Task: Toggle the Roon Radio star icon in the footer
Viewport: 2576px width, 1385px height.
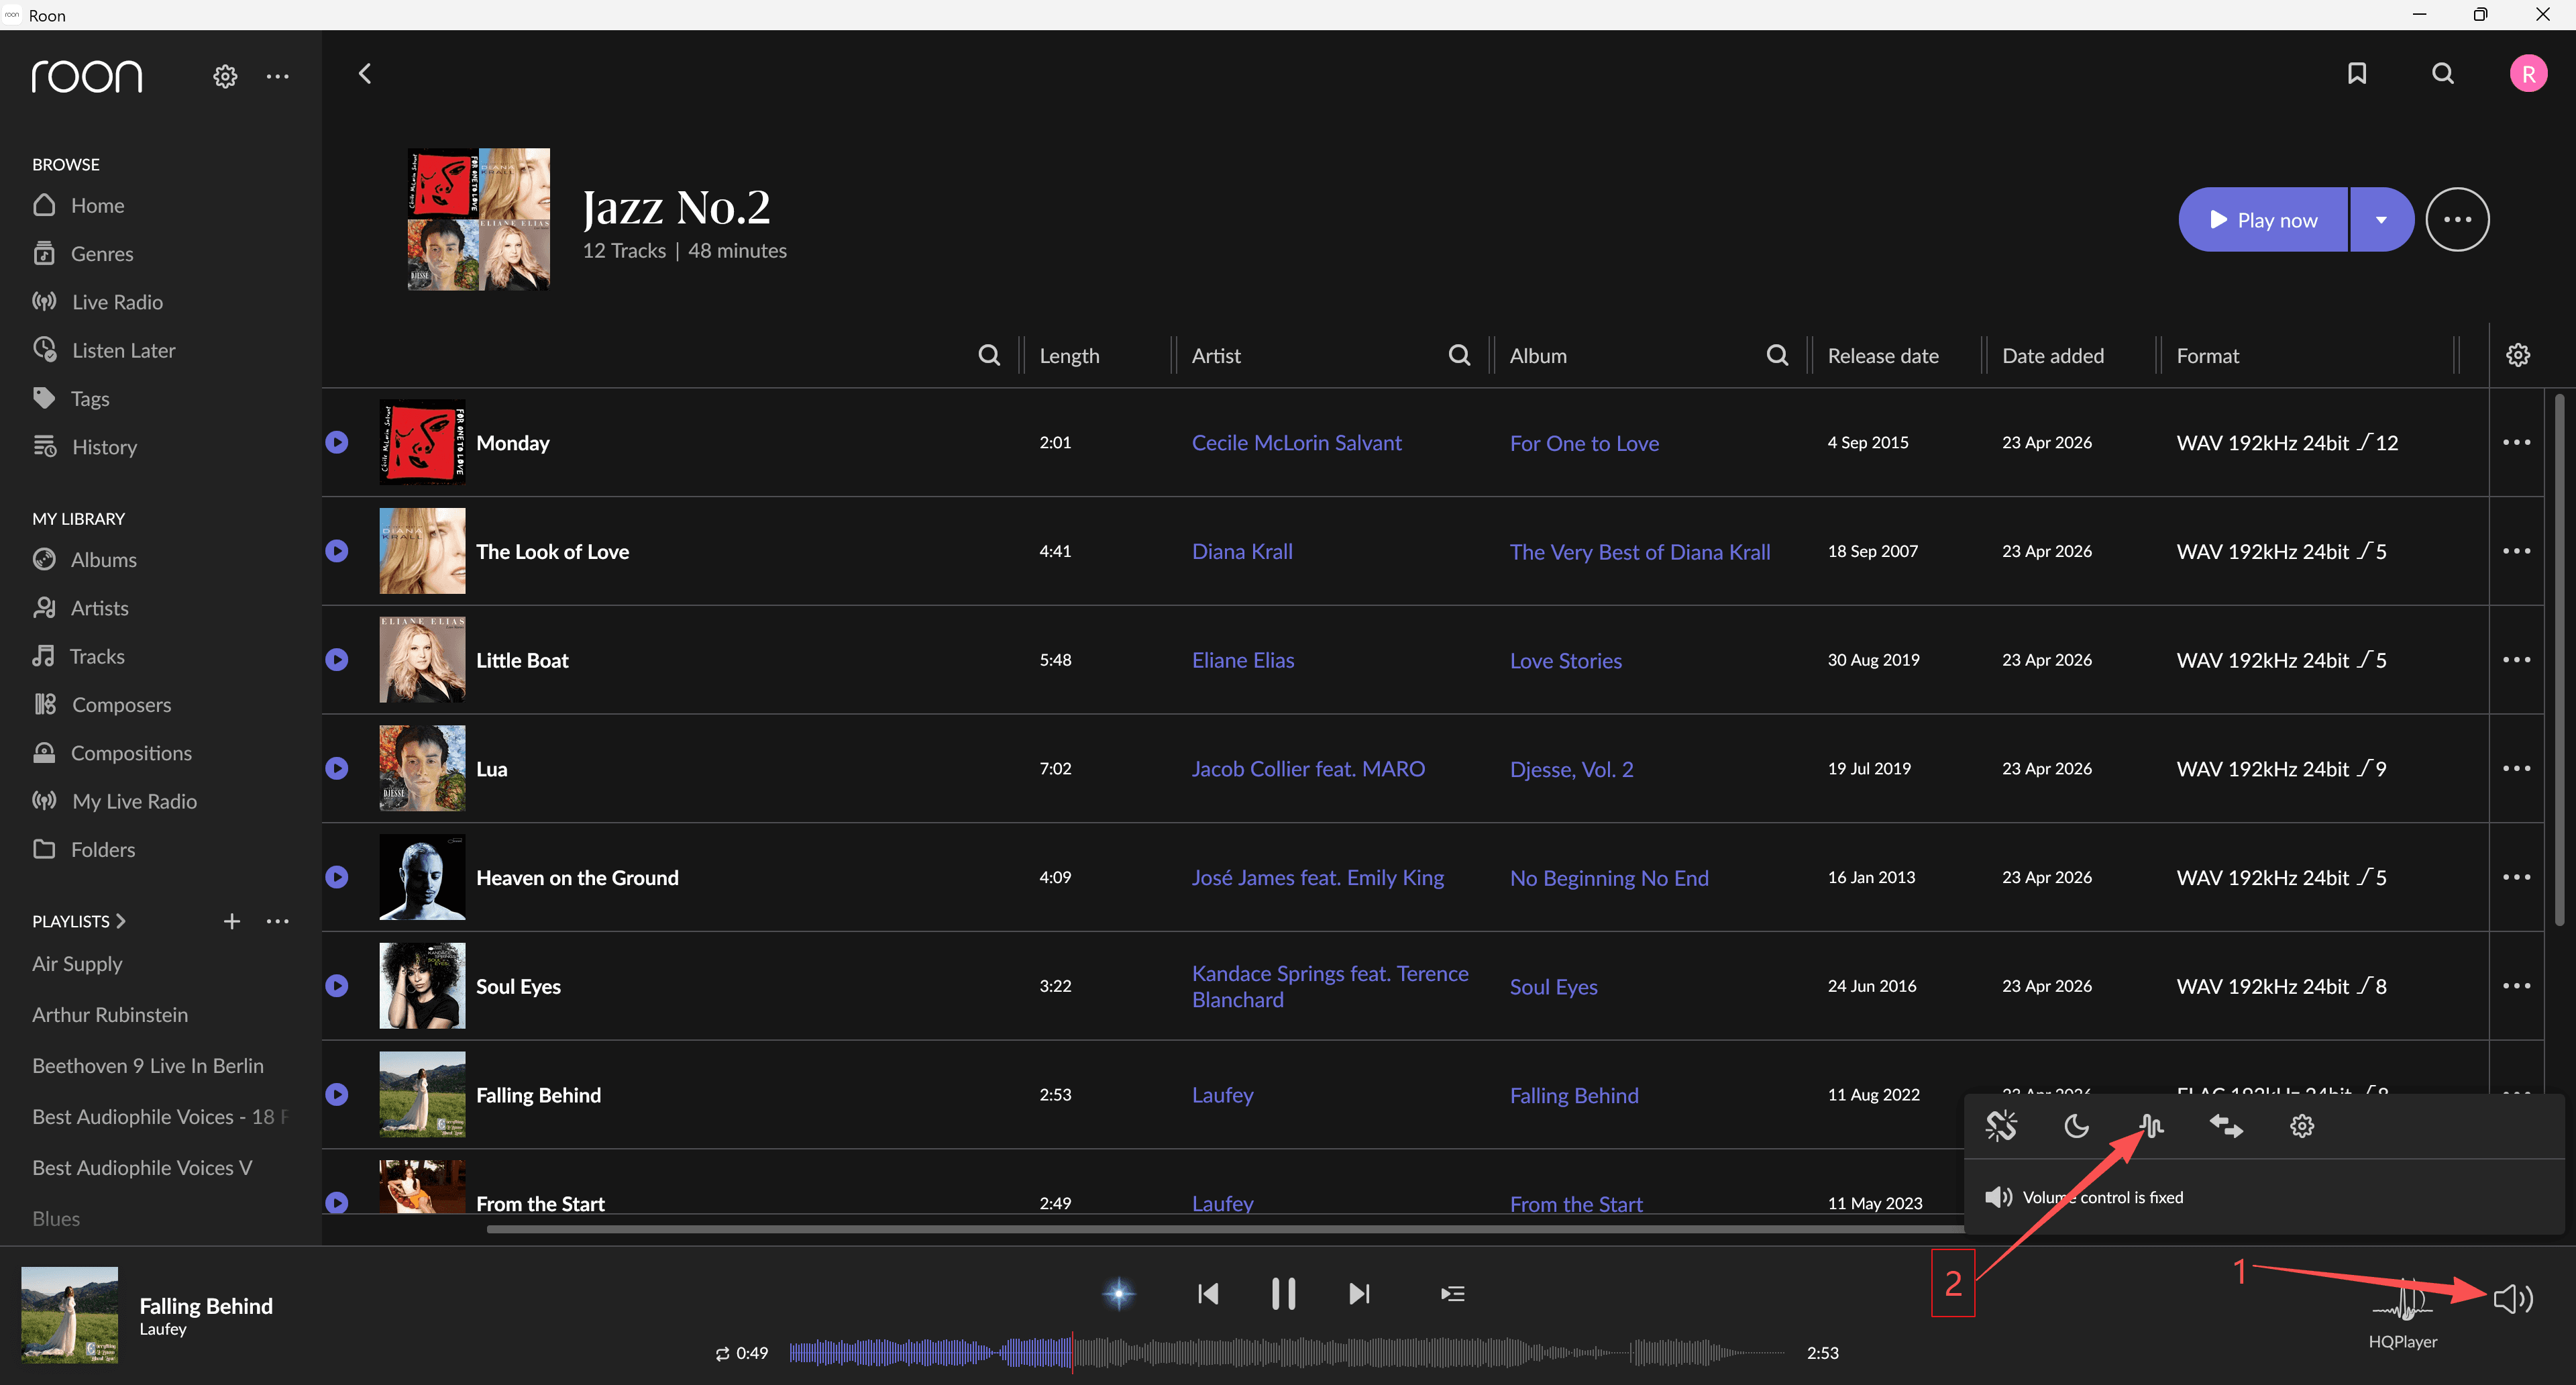Action: [x=1119, y=1294]
